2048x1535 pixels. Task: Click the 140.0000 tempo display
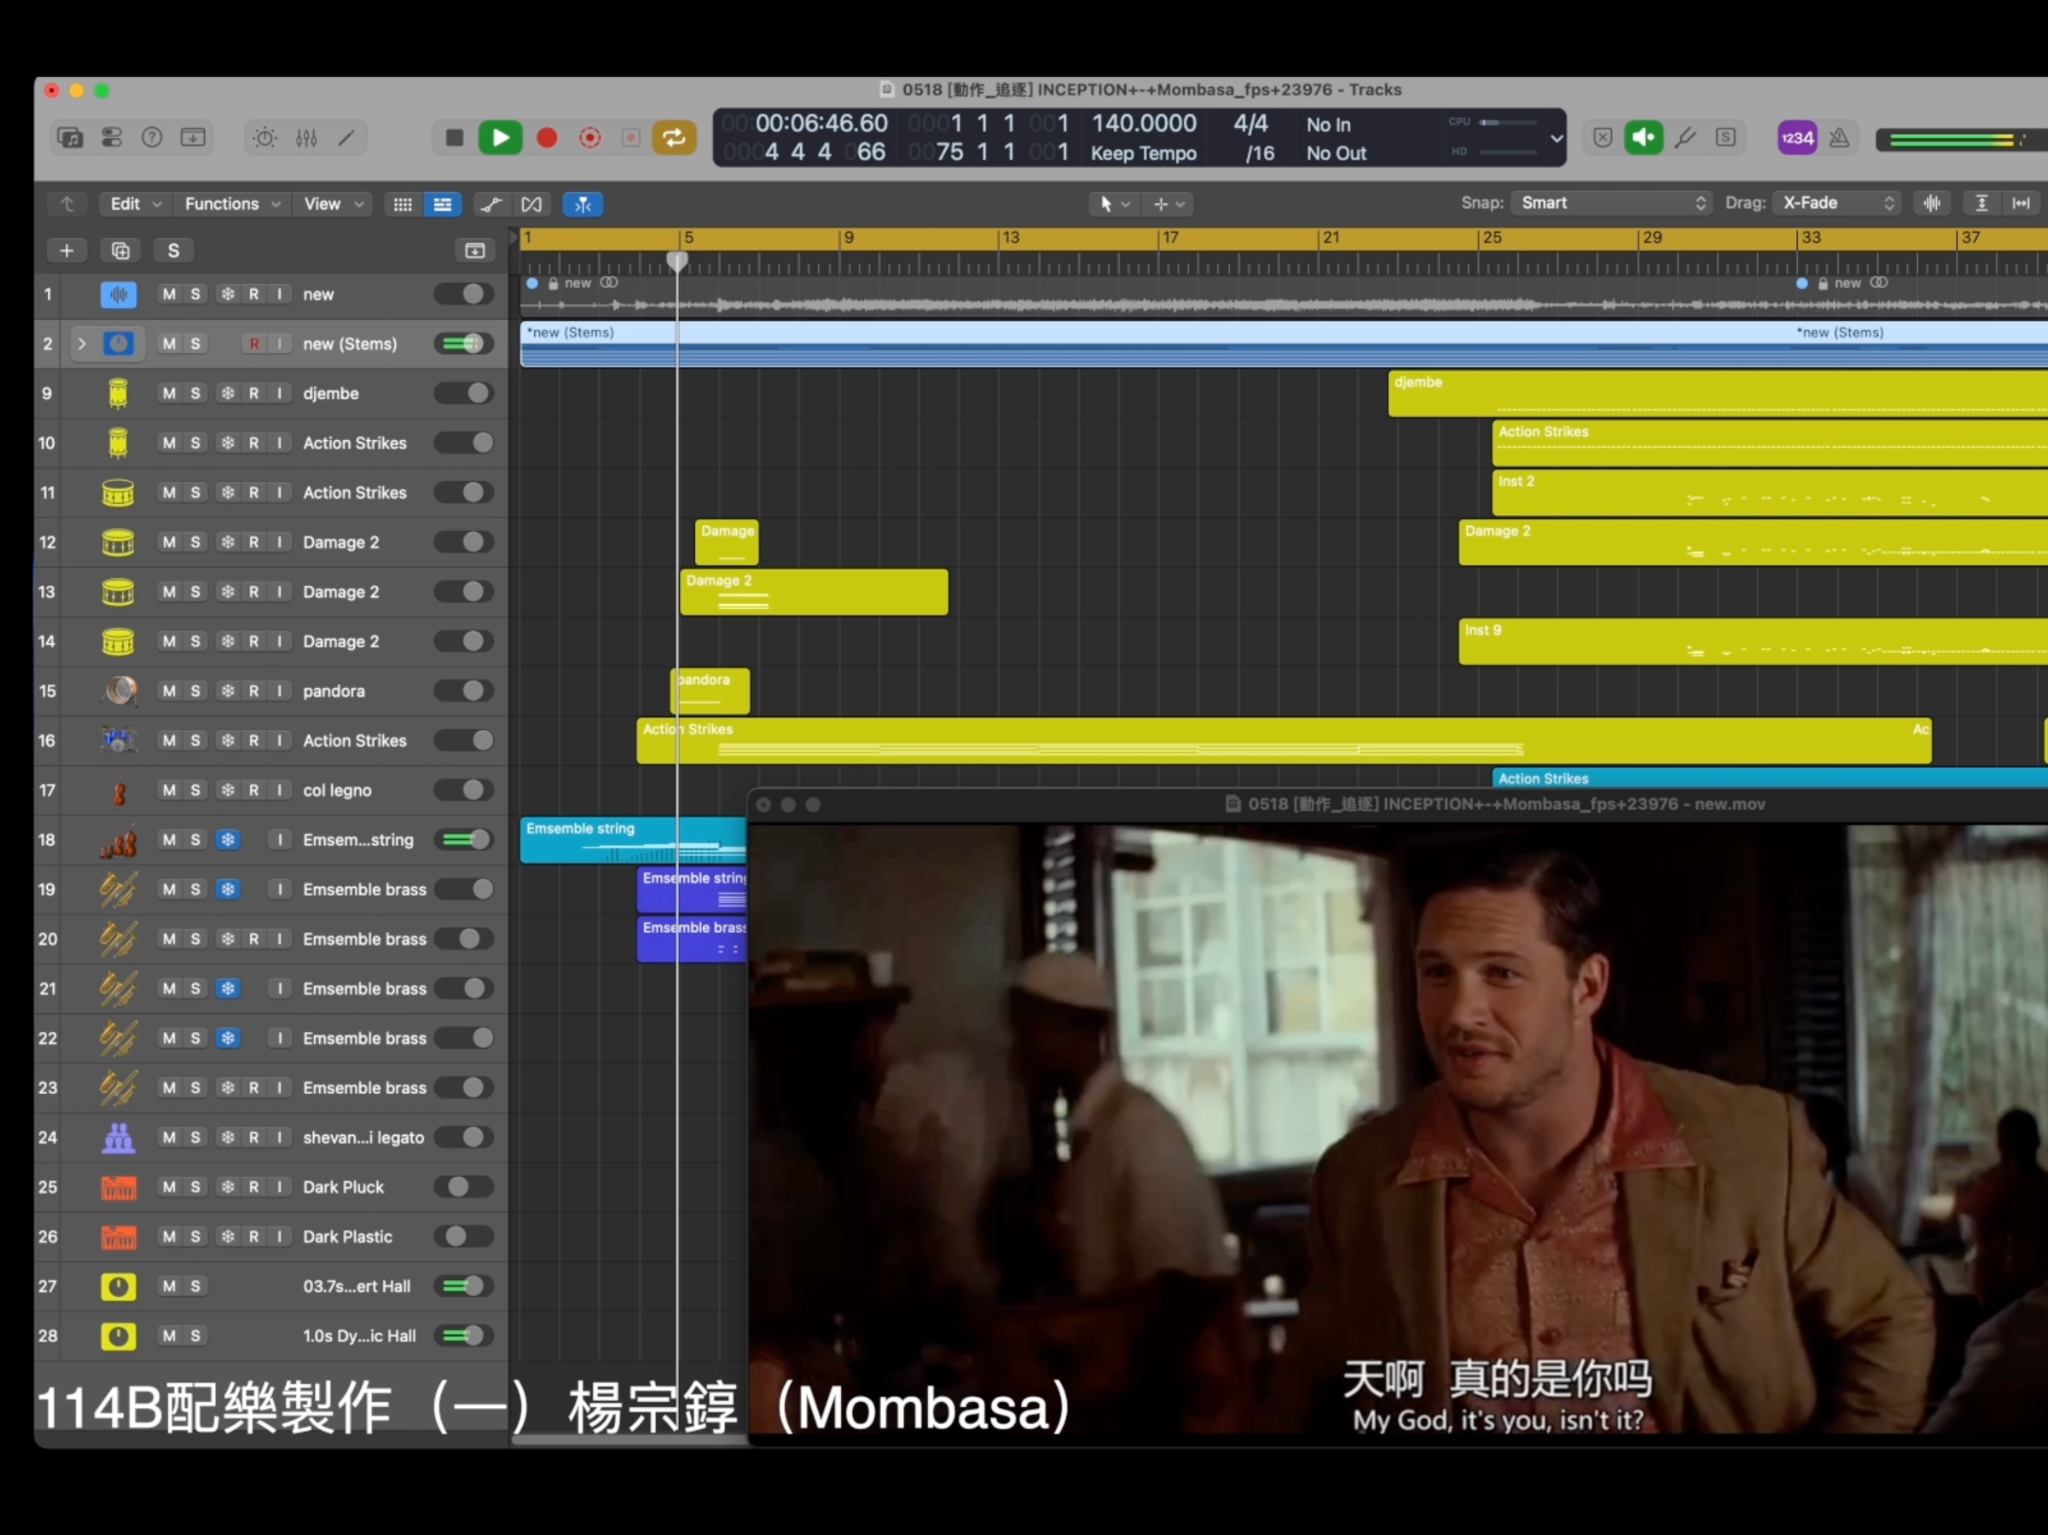pyautogui.click(x=1144, y=123)
